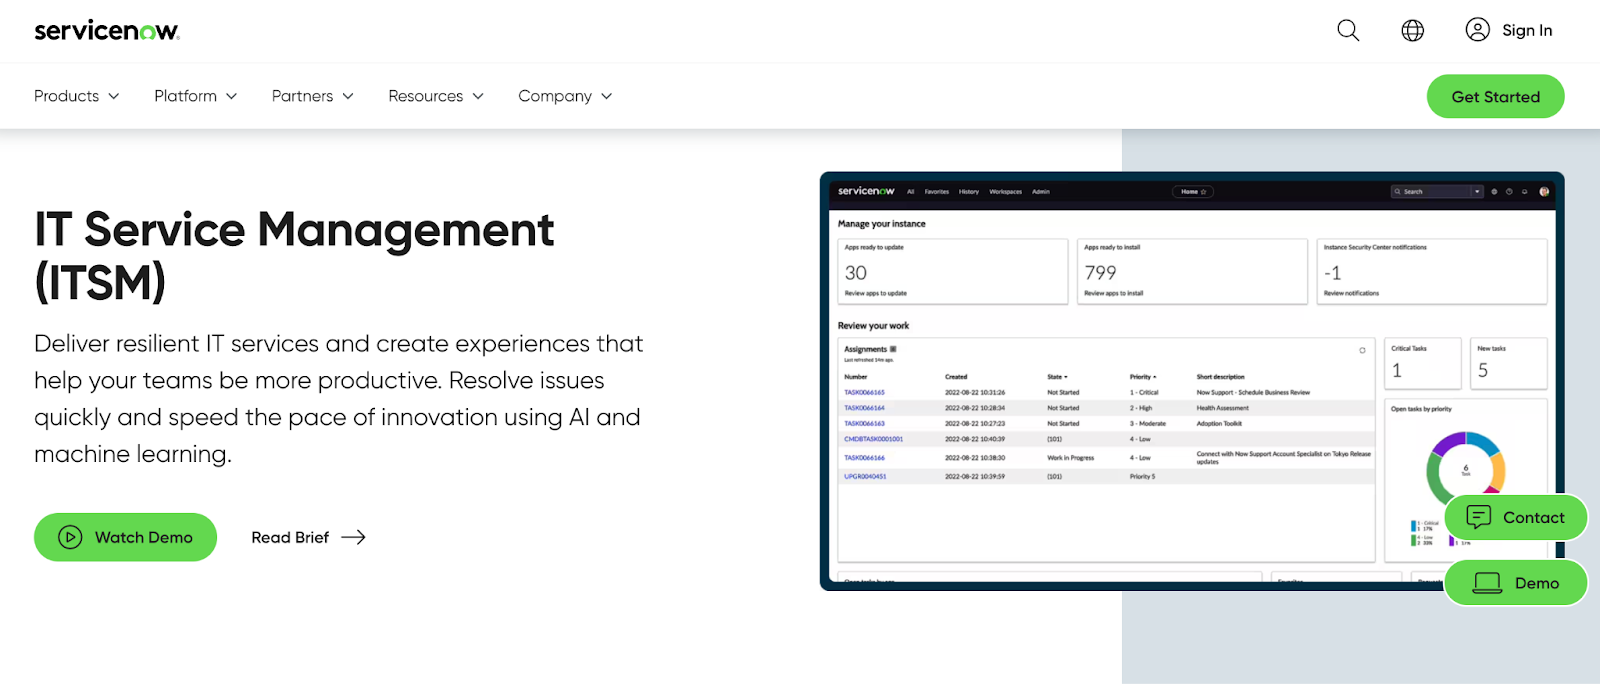Click the arrow icon next to Read Brief
Viewport: 1600px width, 684px height.
[x=353, y=537]
